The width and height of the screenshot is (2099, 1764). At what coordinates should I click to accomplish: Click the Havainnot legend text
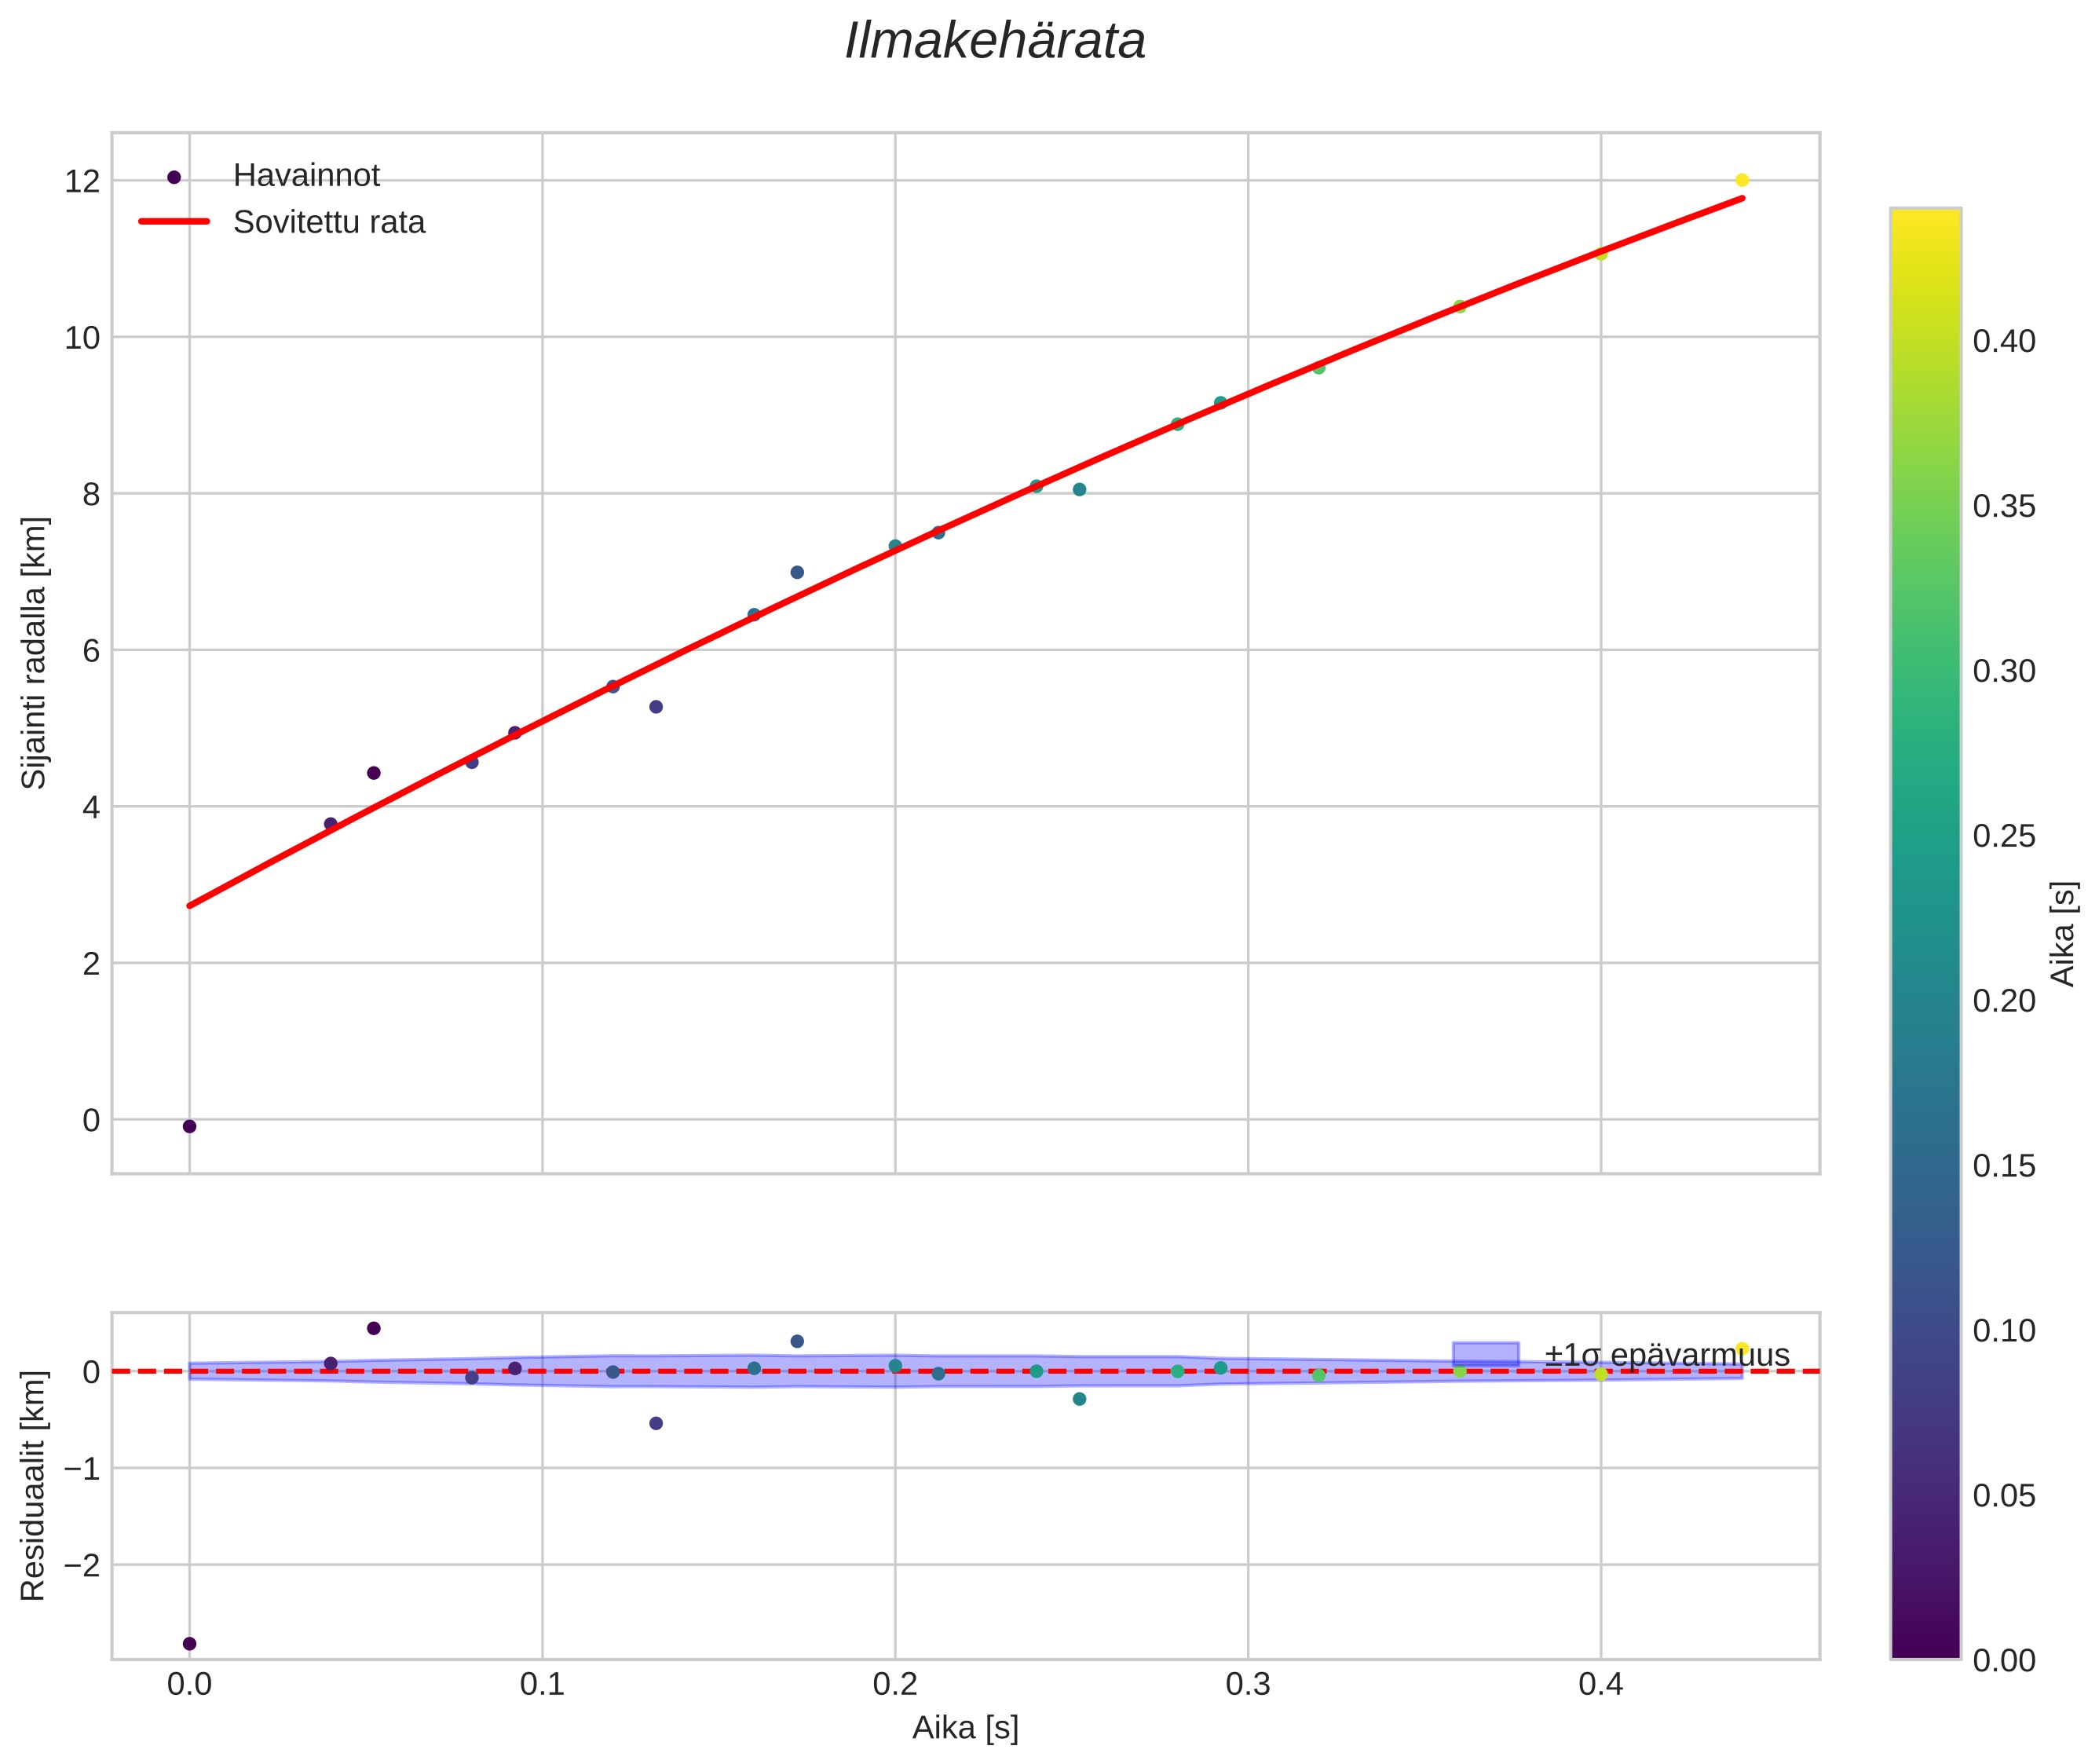point(306,176)
